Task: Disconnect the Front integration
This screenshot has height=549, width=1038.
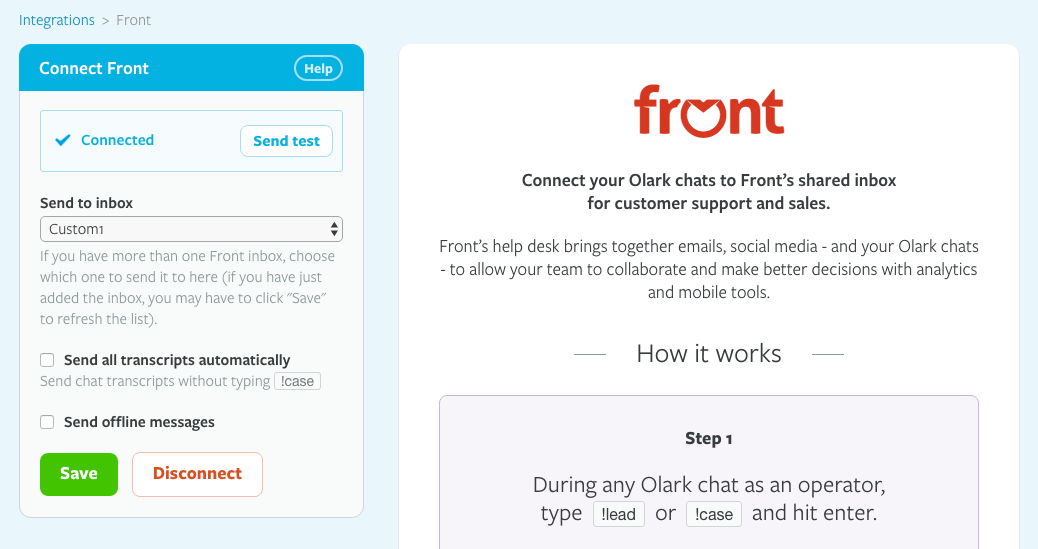Action: (x=197, y=474)
